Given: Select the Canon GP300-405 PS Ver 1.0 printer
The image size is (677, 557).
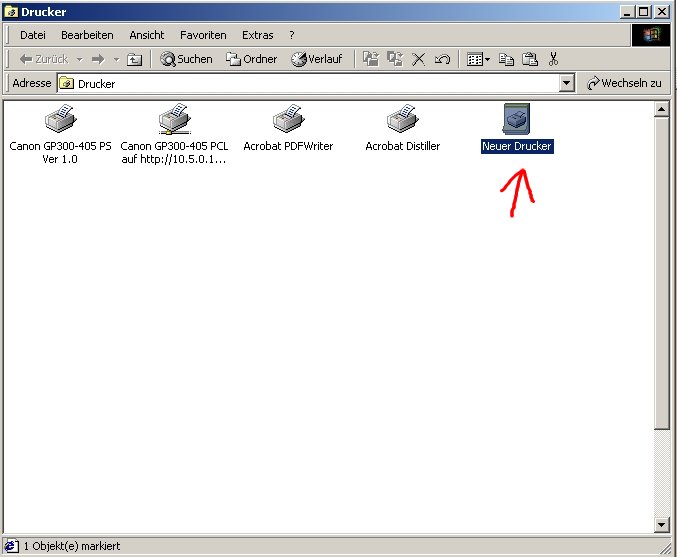Looking at the screenshot, I should point(60,134).
